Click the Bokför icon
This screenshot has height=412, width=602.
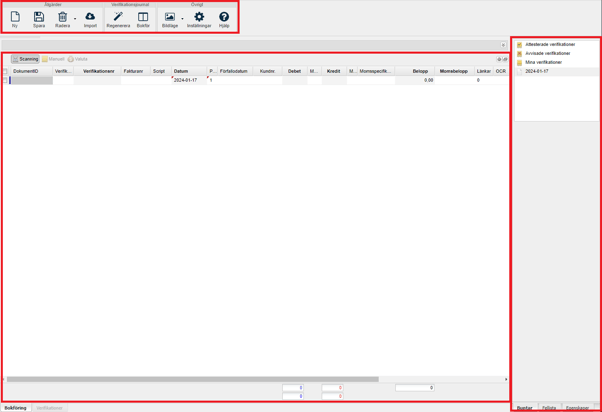143,18
